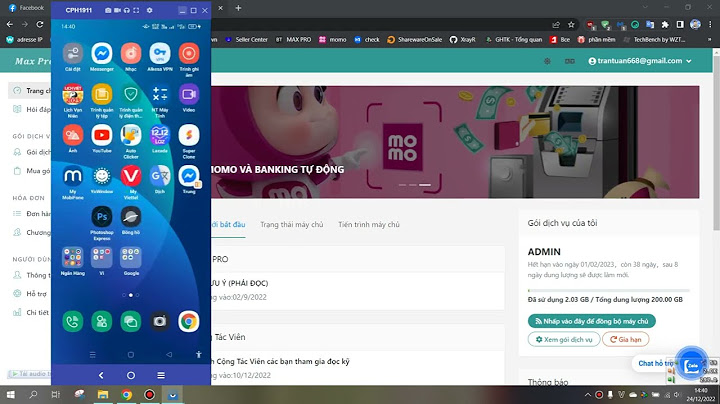Click the Gia hạn renew button
The width and height of the screenshot is (720, 404).
625,340
